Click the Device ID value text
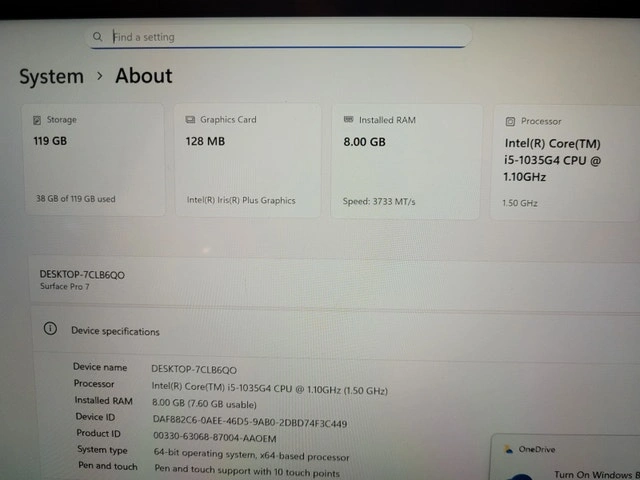The image size is (640, 480). pos(249,423)
